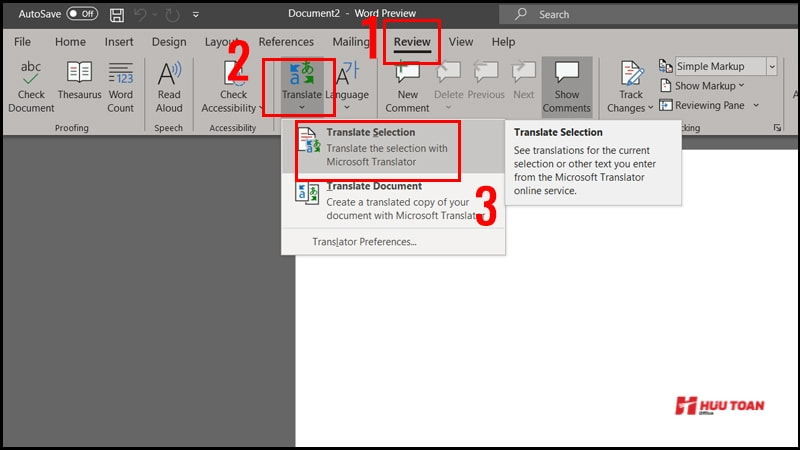This screenshot has width=800, height=450.
Task: Expand the Show Markup dropdown
Action: (x=741, y=86)
